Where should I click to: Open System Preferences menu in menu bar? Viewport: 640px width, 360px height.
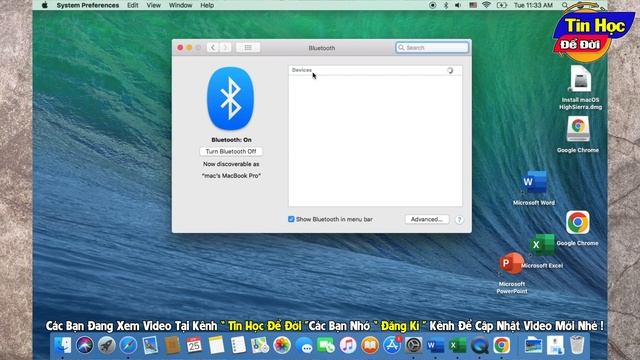pyautogui.click(x=88, y=5)
